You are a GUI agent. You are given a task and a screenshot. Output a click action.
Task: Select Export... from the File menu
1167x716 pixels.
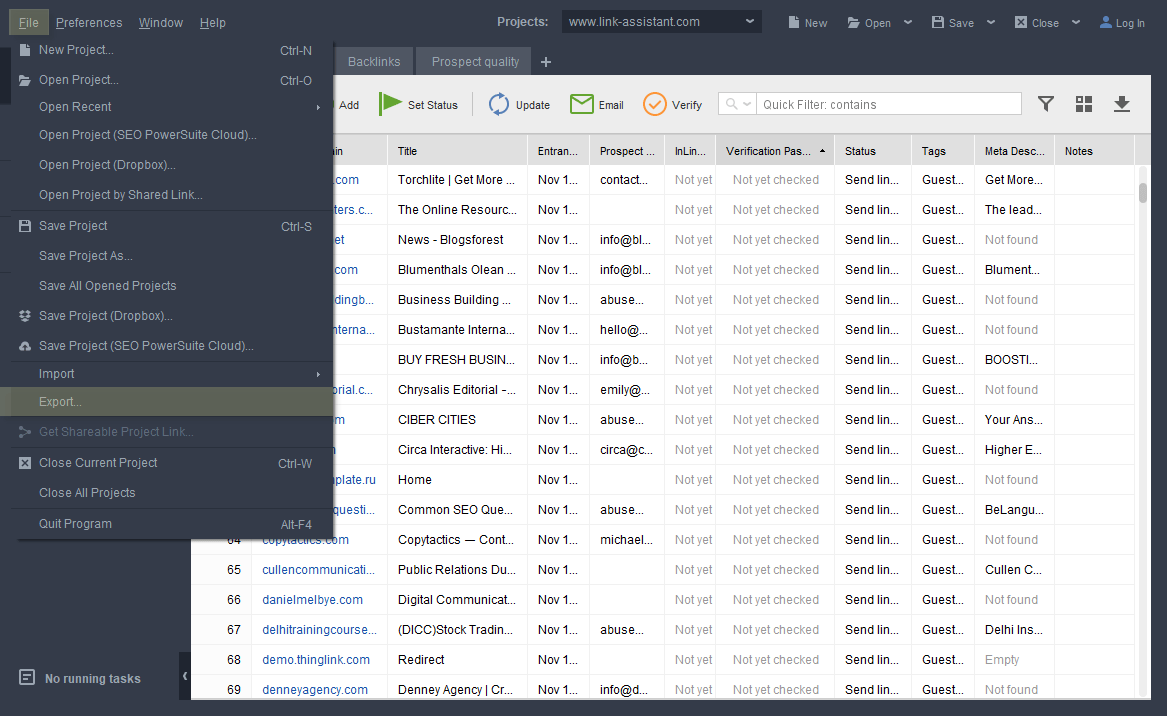[x=61, y=402]
